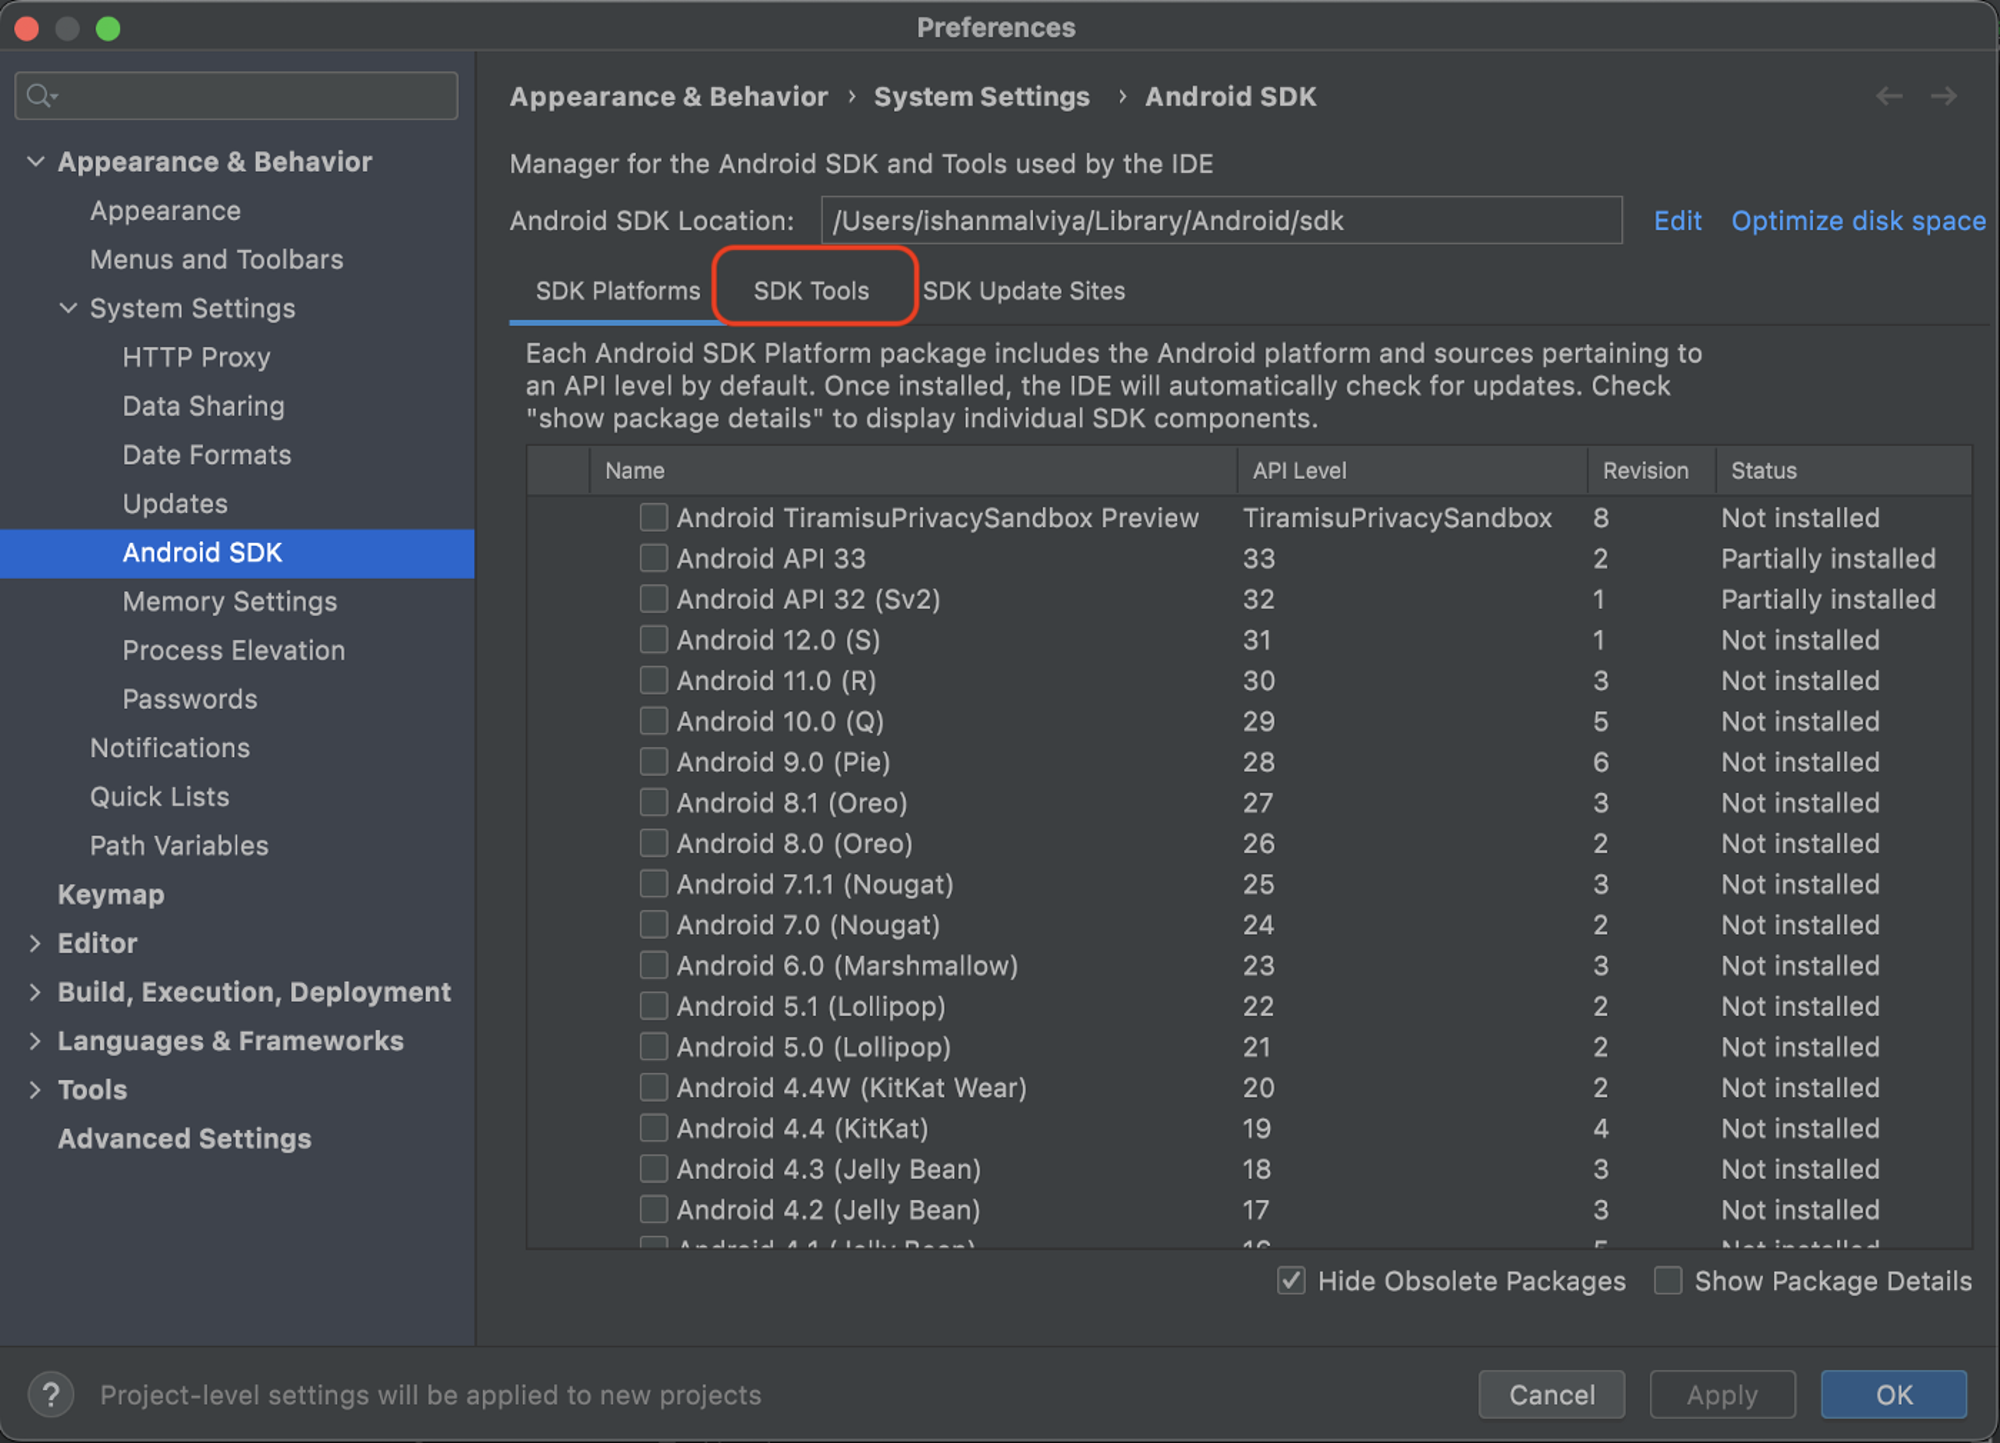Open Path Variables settings
Image resolution: width=2000 pixels, height=1443 pixels.
coord(179,846)
